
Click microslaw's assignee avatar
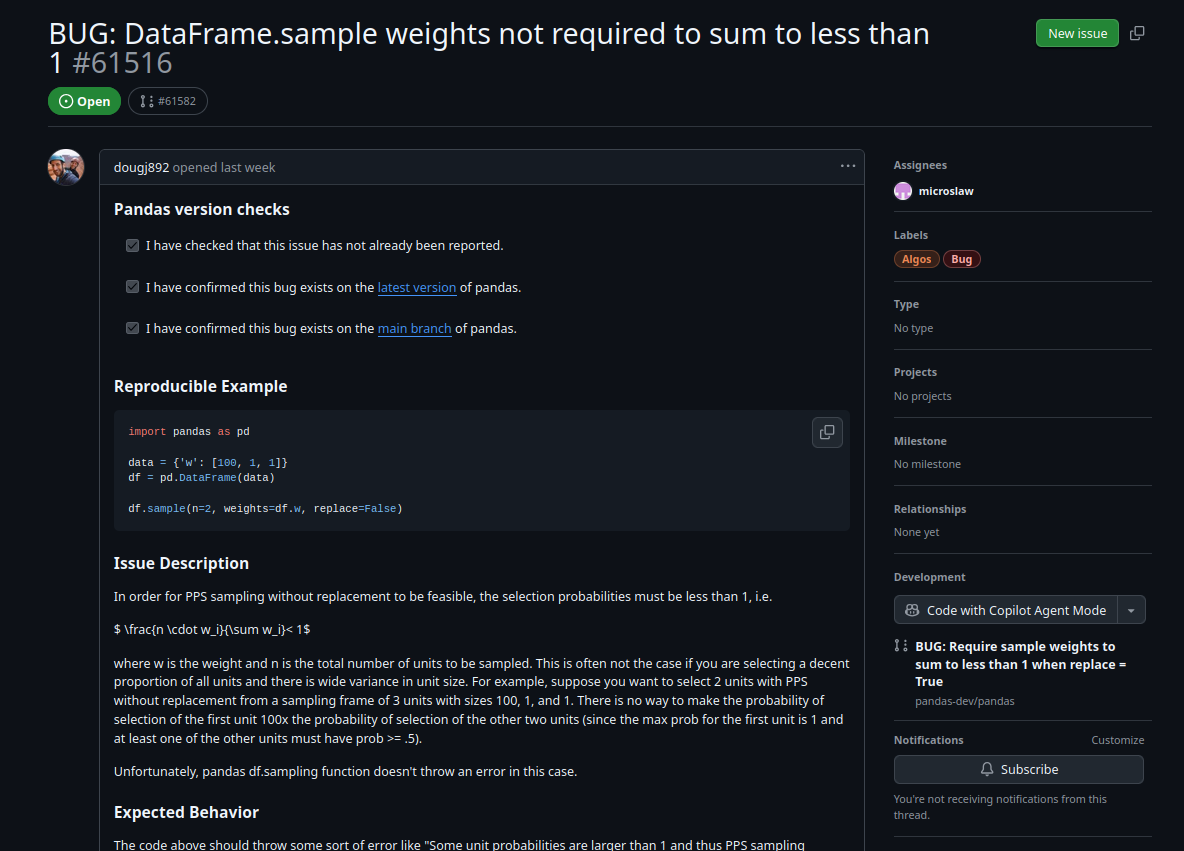point(903,191)
